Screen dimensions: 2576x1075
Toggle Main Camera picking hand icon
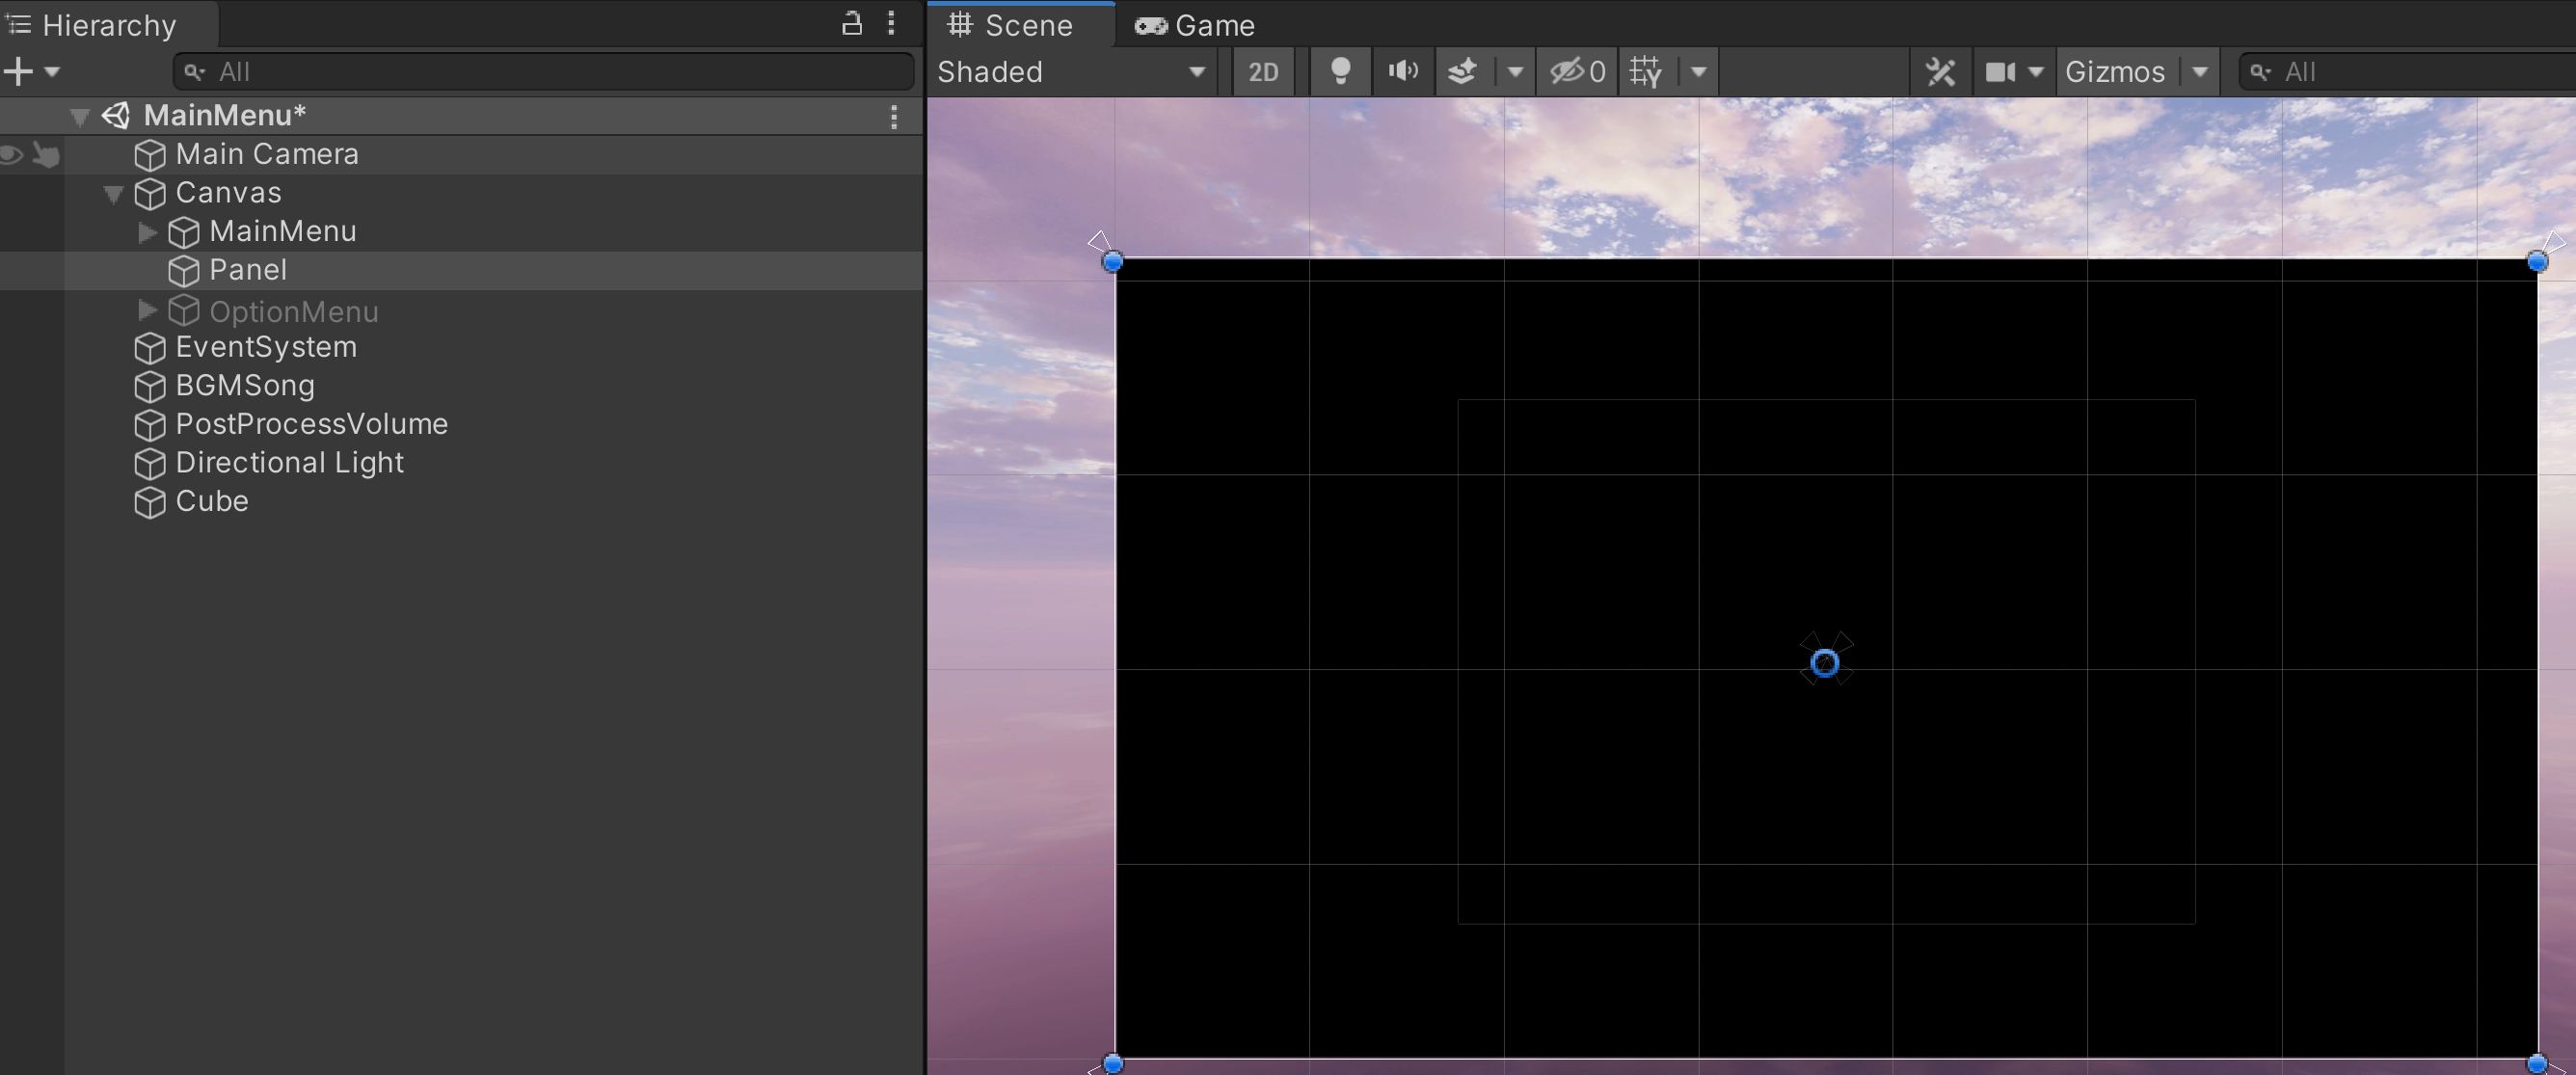click(46, 155)
